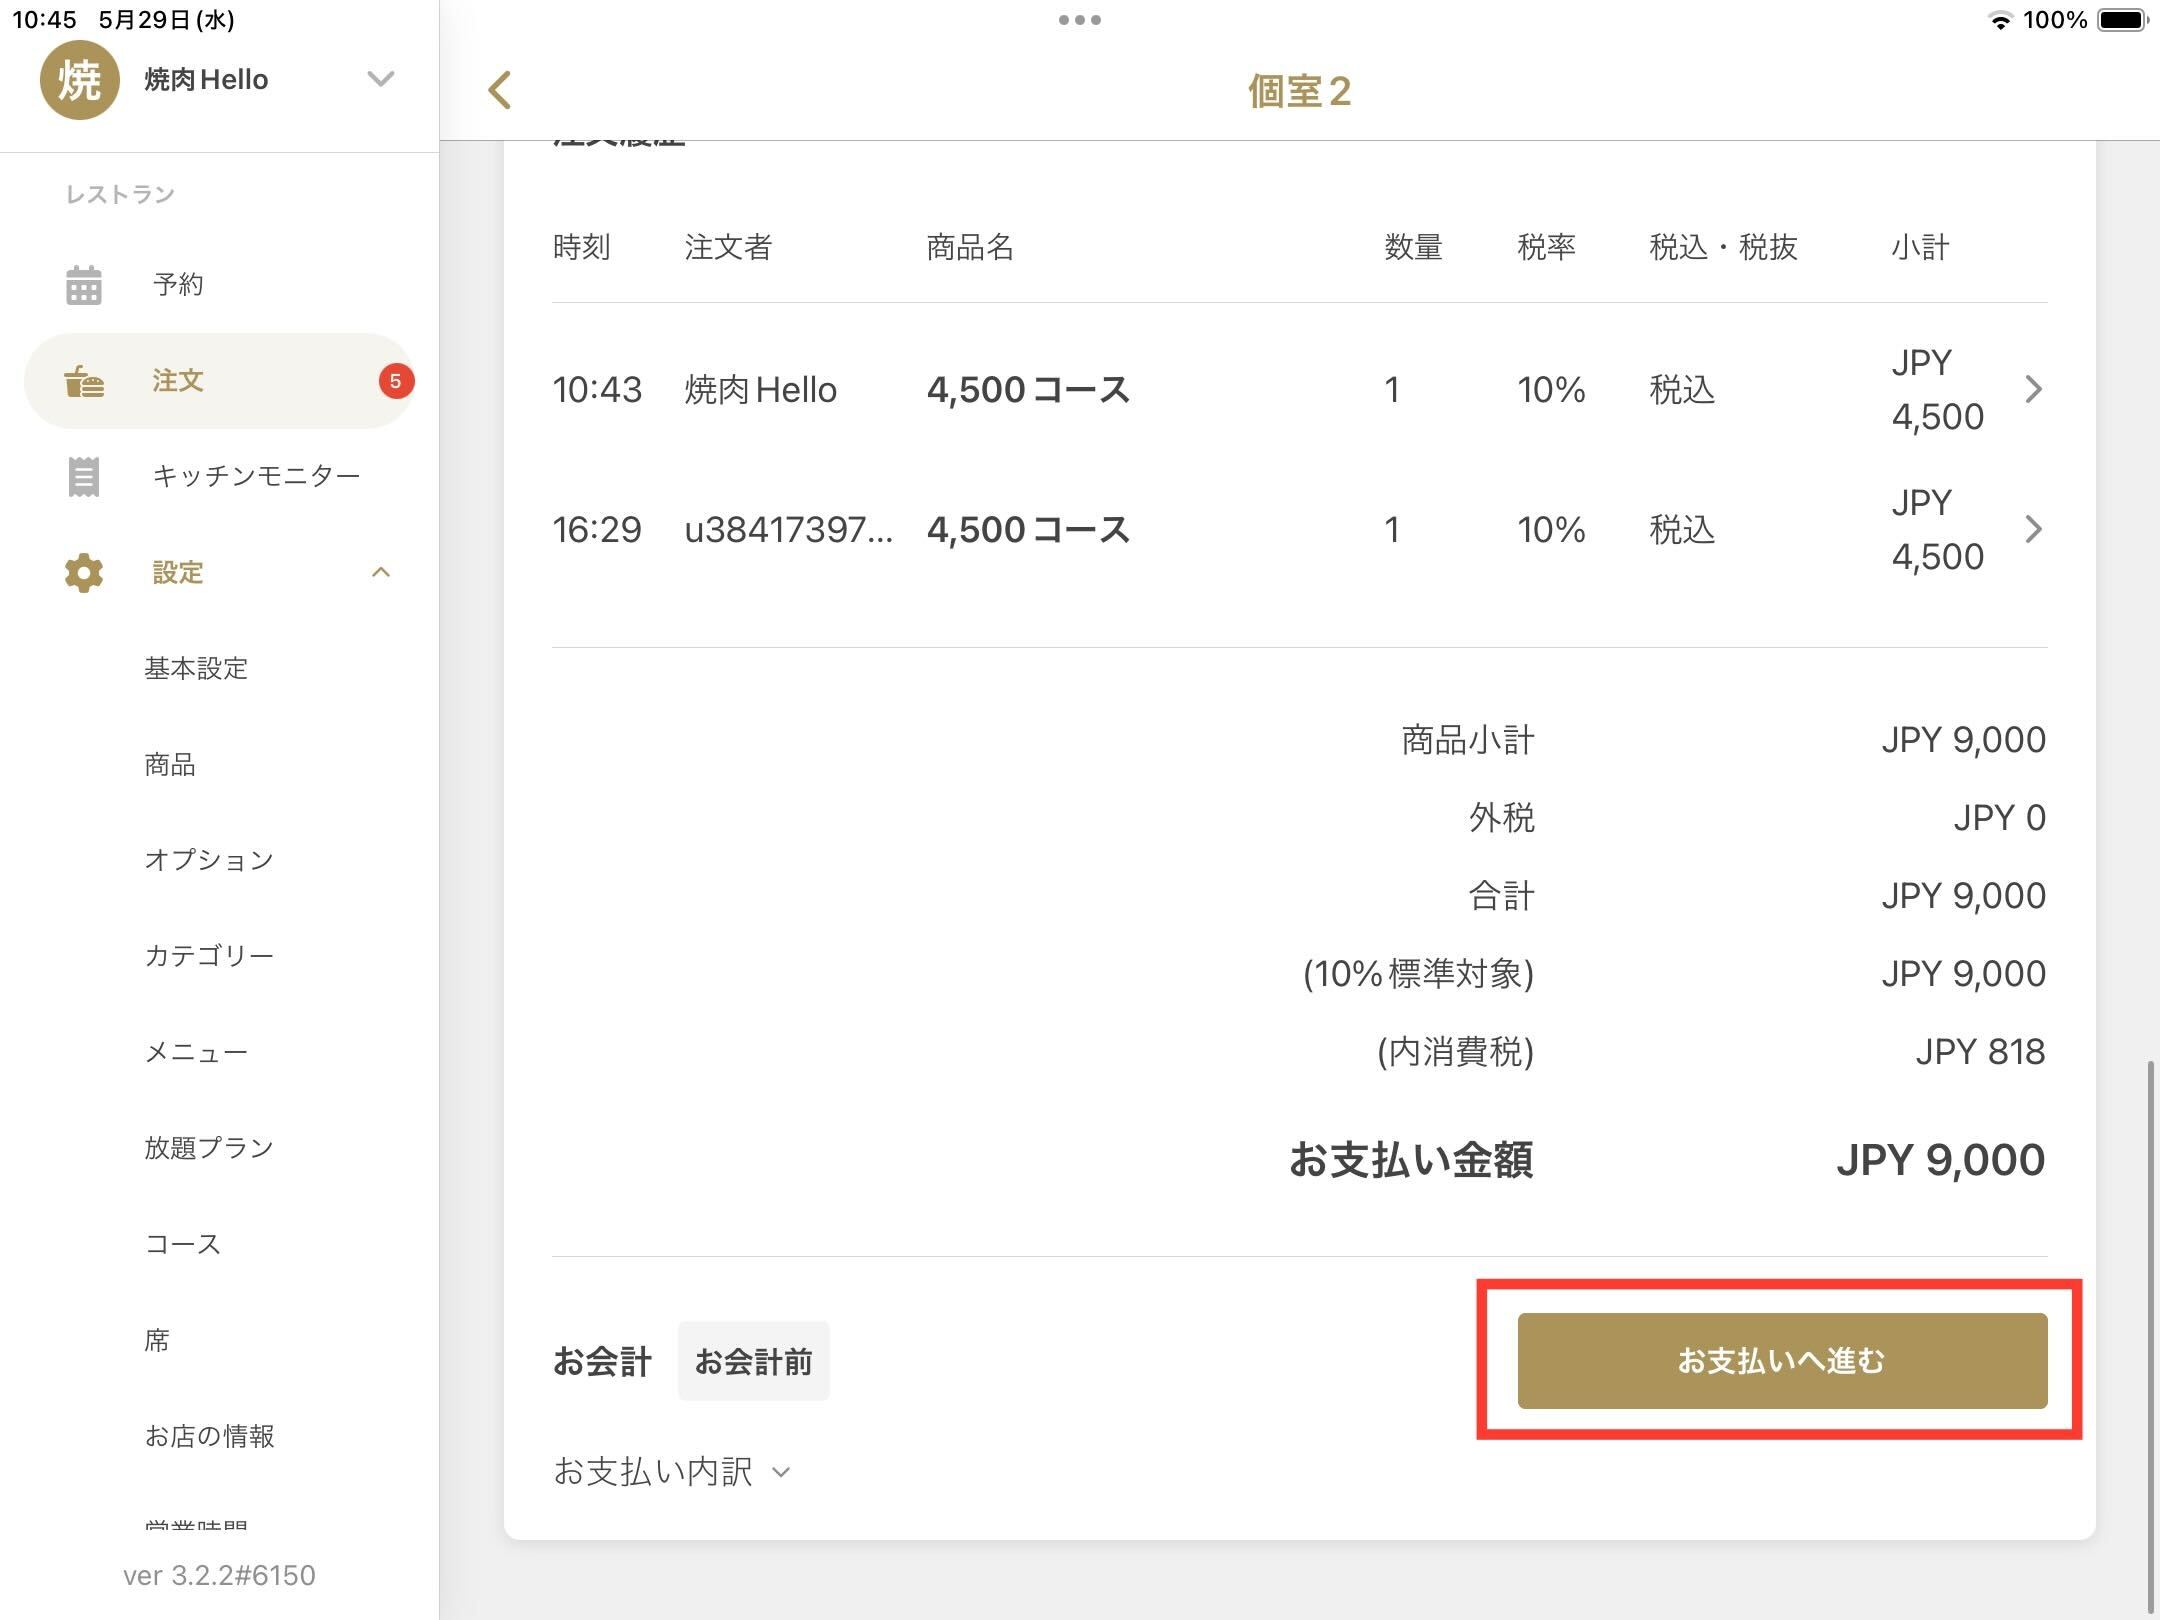Click the 10:43 time cell

click(597, 389)
